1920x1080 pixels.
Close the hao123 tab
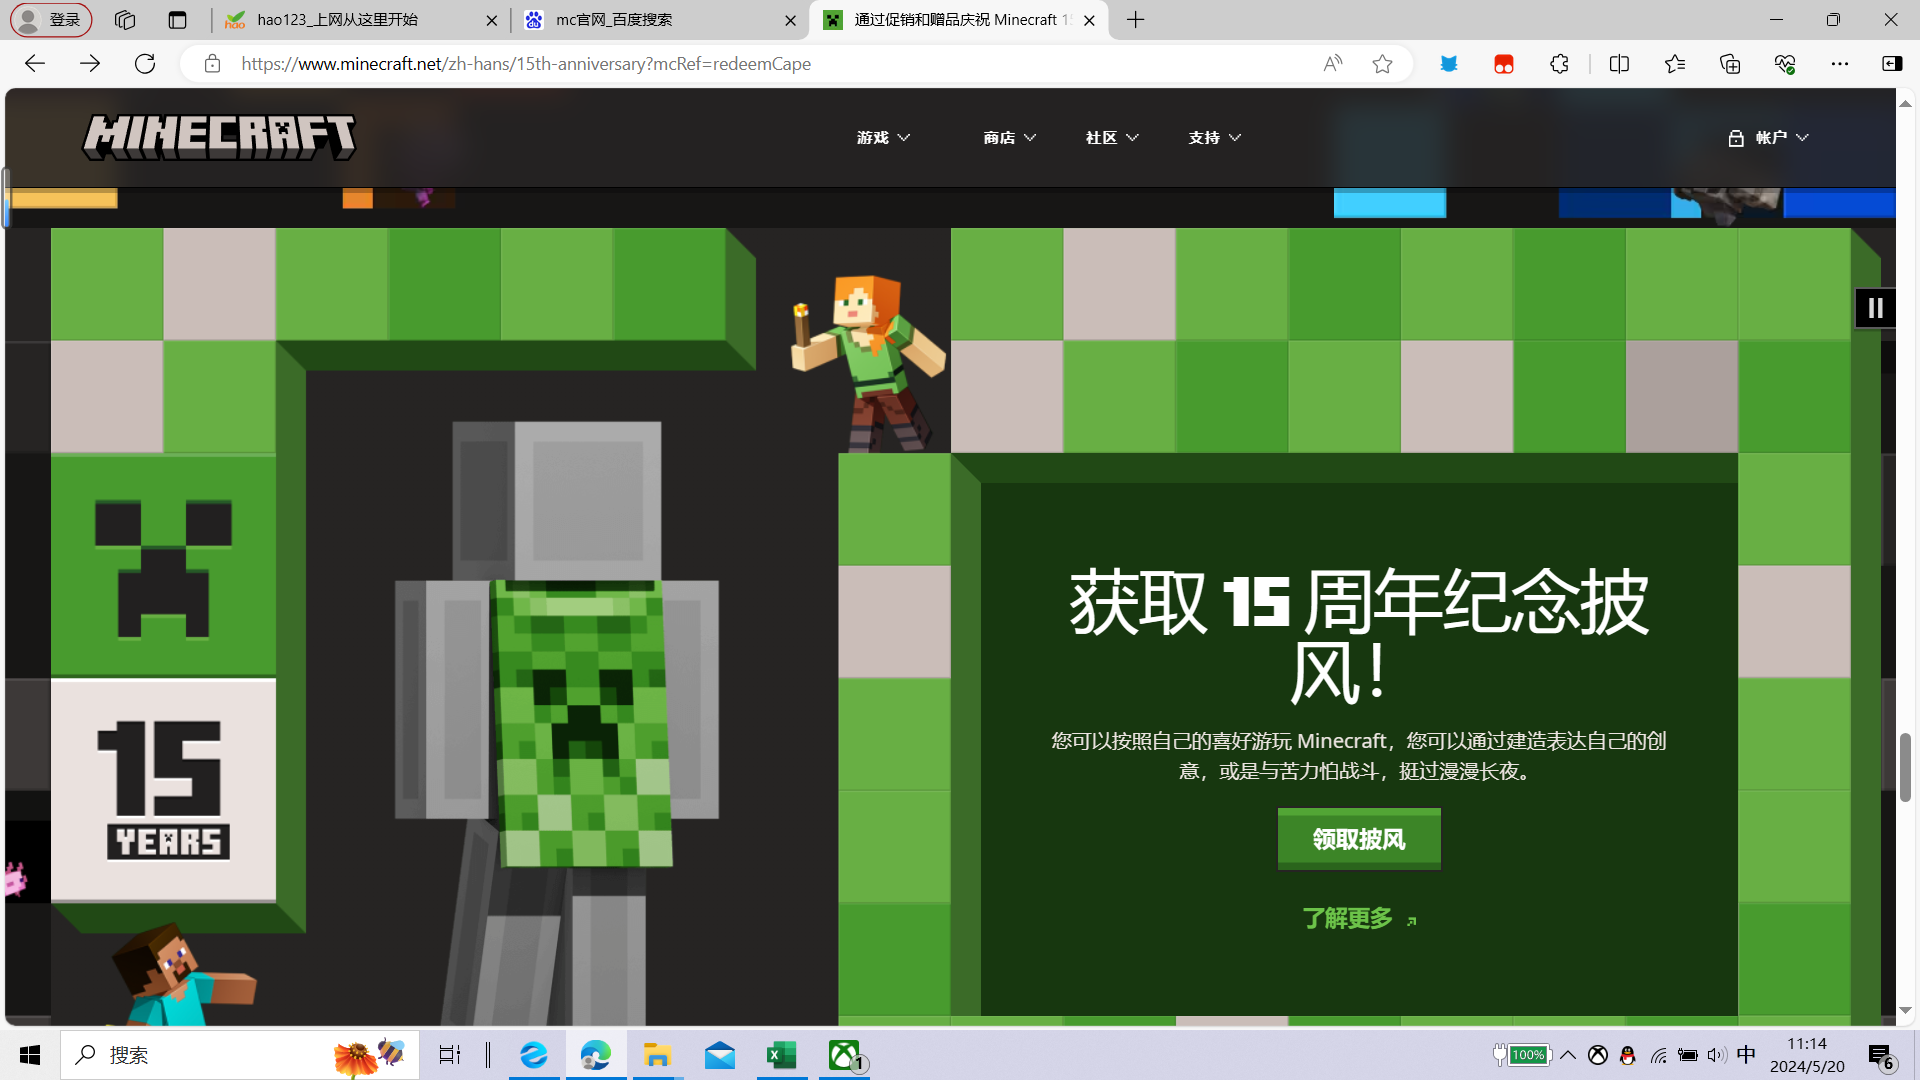[491, 20]
